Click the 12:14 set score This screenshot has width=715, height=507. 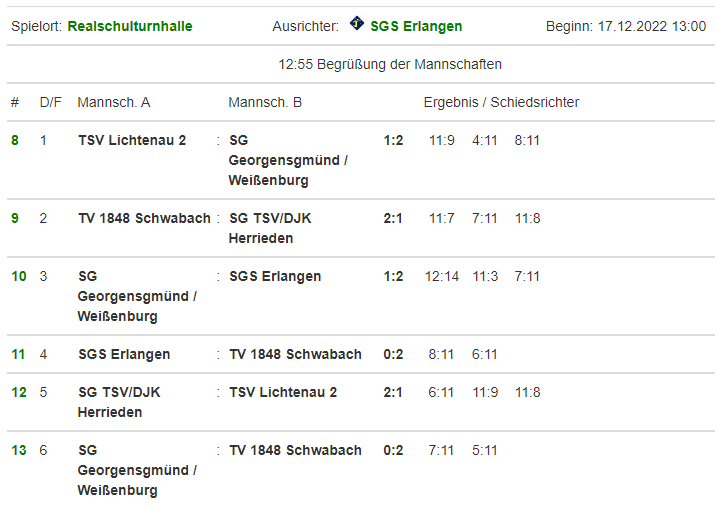click(442, 276)
